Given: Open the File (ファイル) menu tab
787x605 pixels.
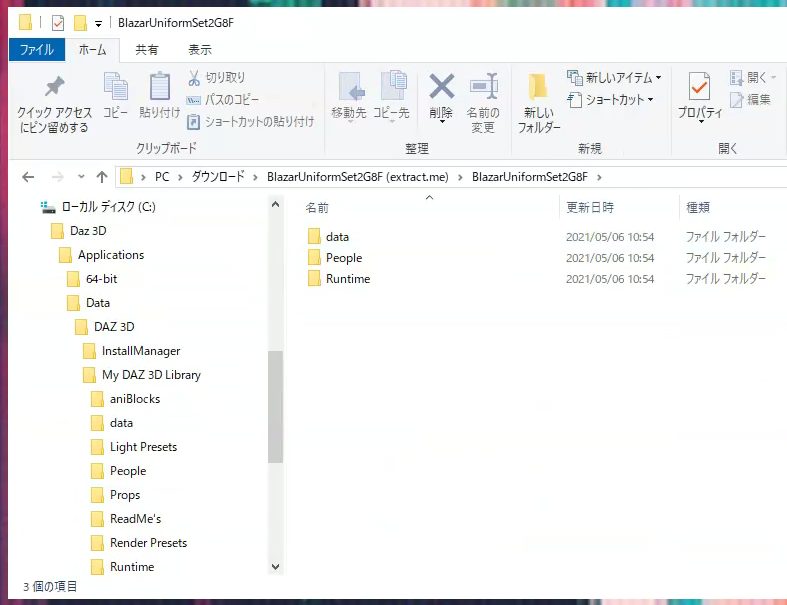Looking at the screenshot, I should [37, 50].
